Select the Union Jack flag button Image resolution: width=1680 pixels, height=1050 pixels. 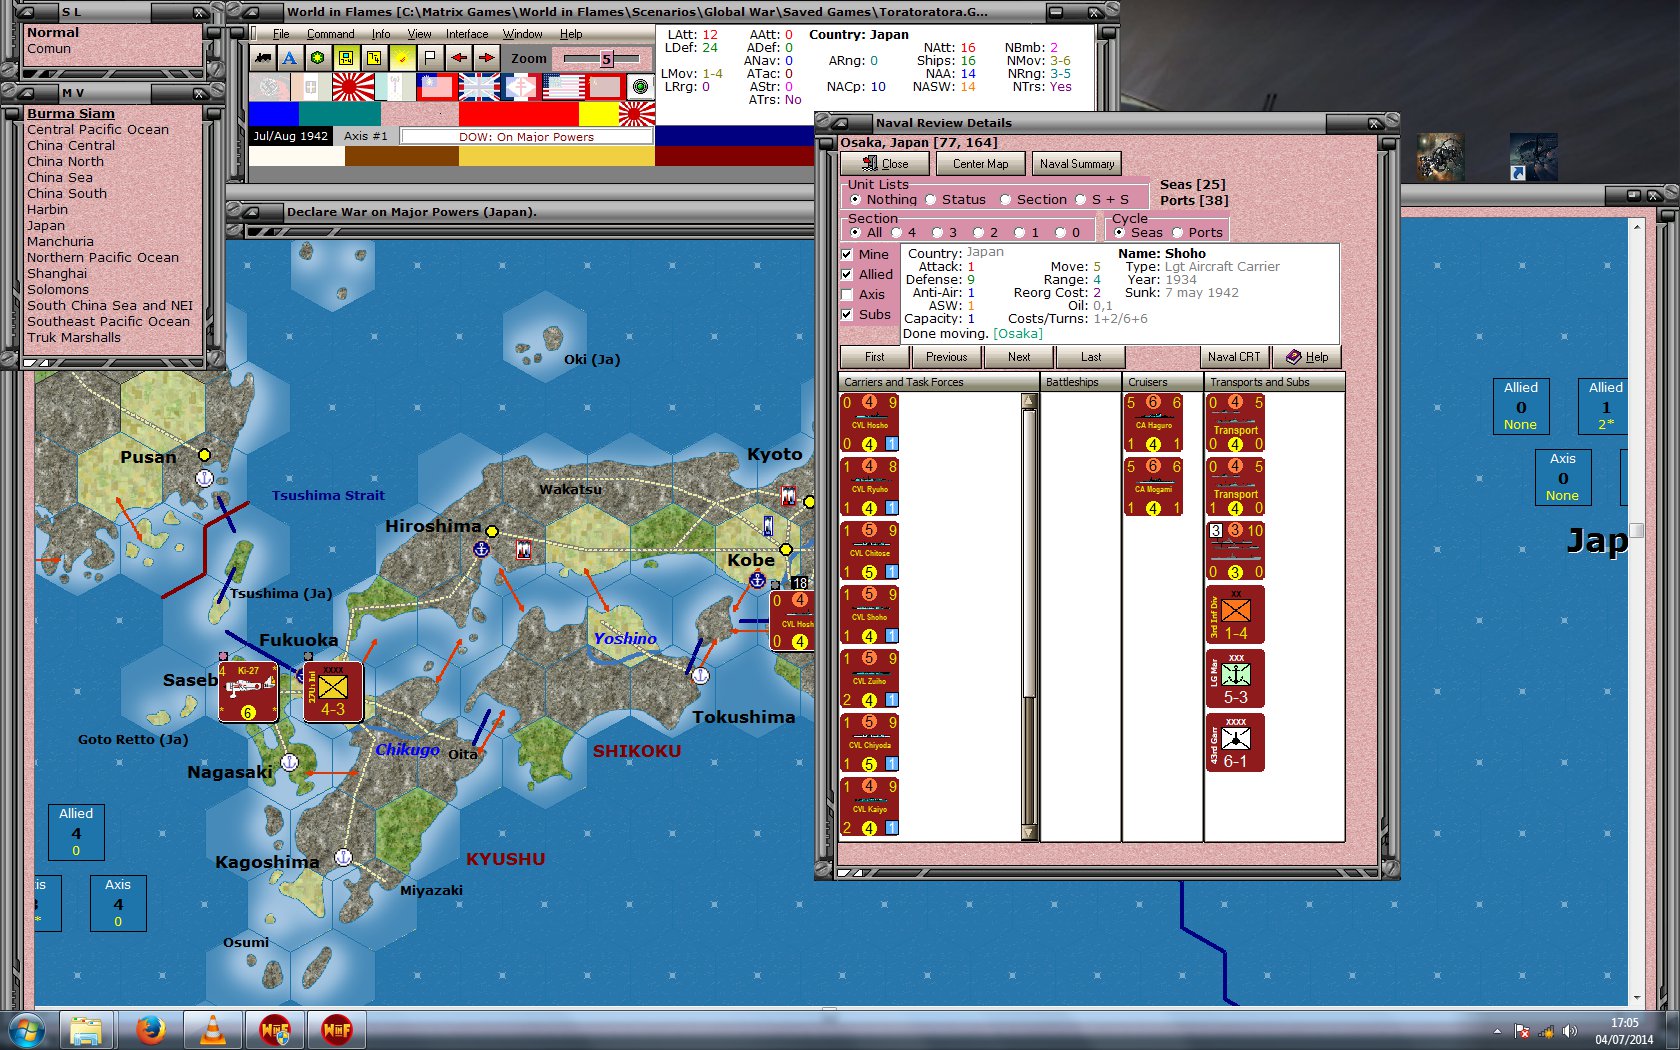(x=479, y=87)
